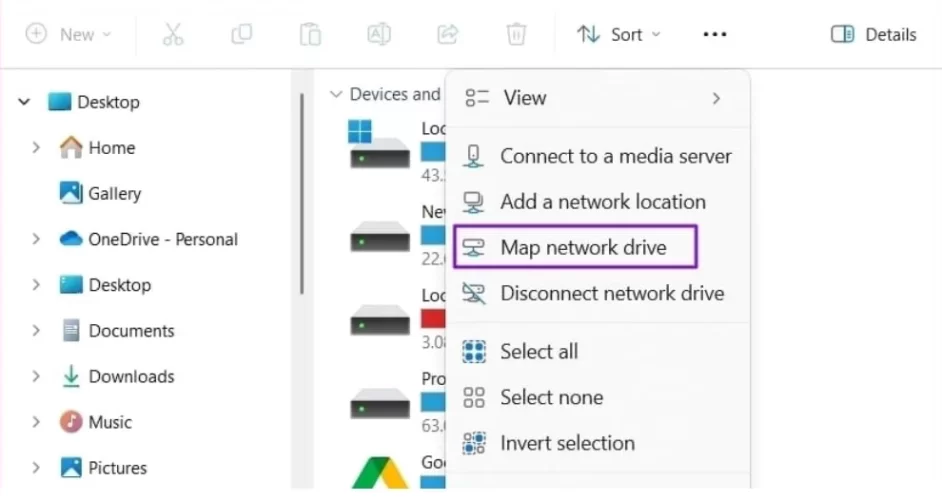Click the Google Drive icon
This screenshot has width=942, height=500.
coord(379,474)
